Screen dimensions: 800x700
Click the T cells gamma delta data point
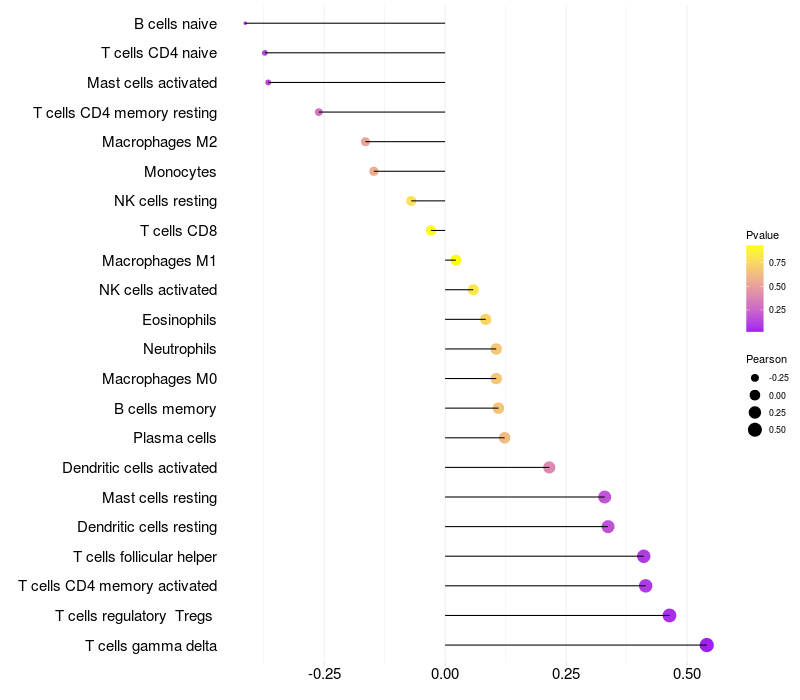pyautogui.click(x=707, y=645)
